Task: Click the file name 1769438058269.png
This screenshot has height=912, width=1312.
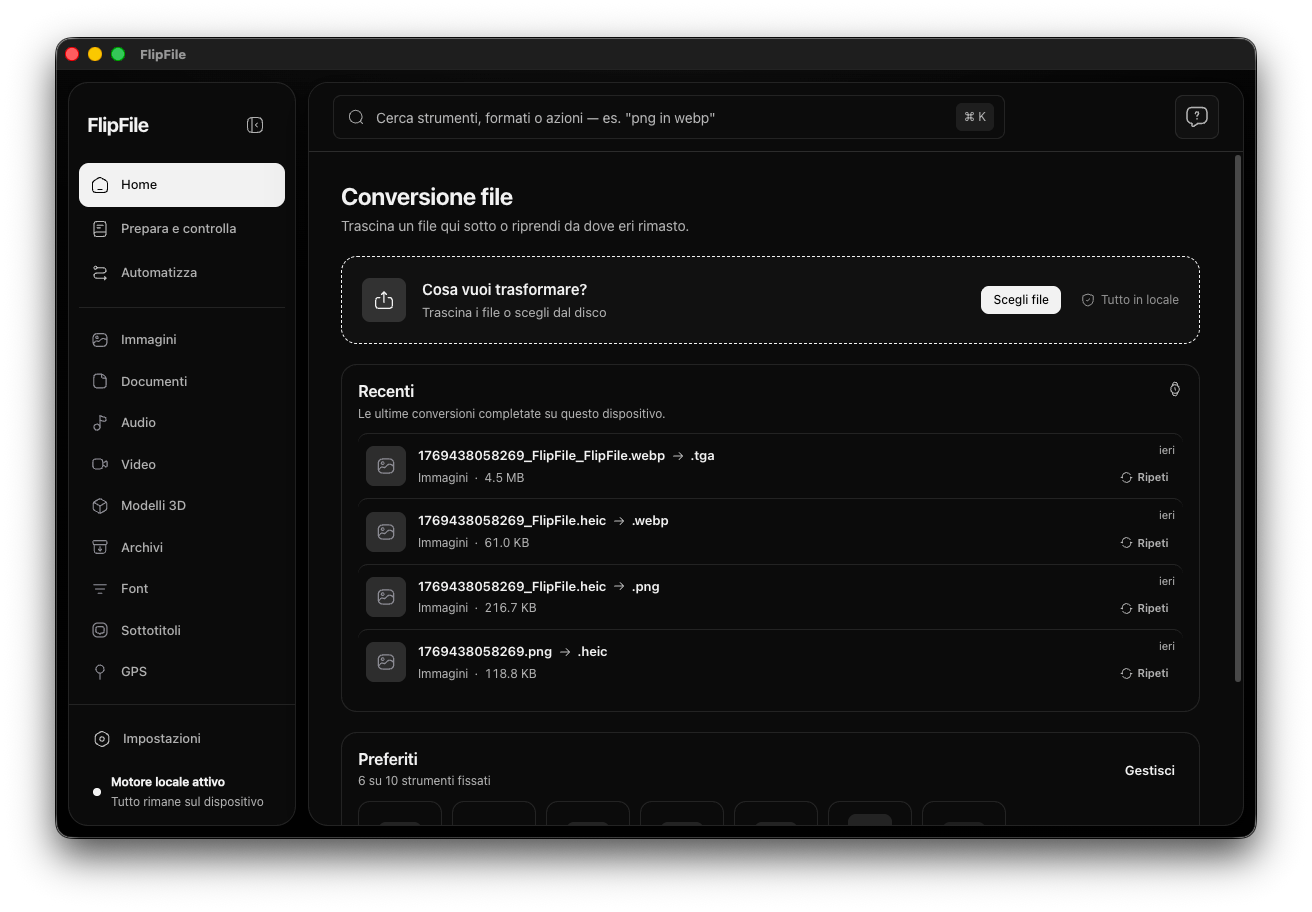Action: point(485,652)
